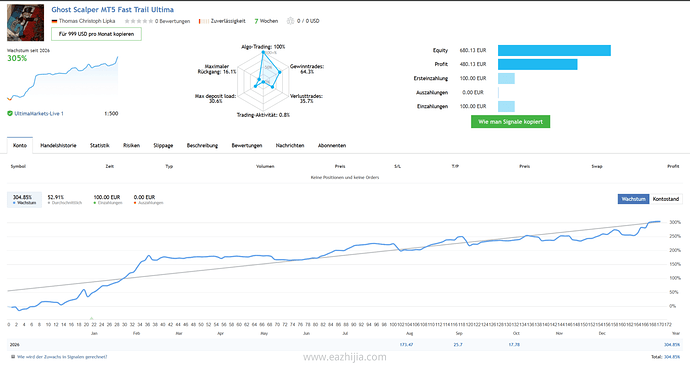Click the radar chart in the center

(263, 81)
